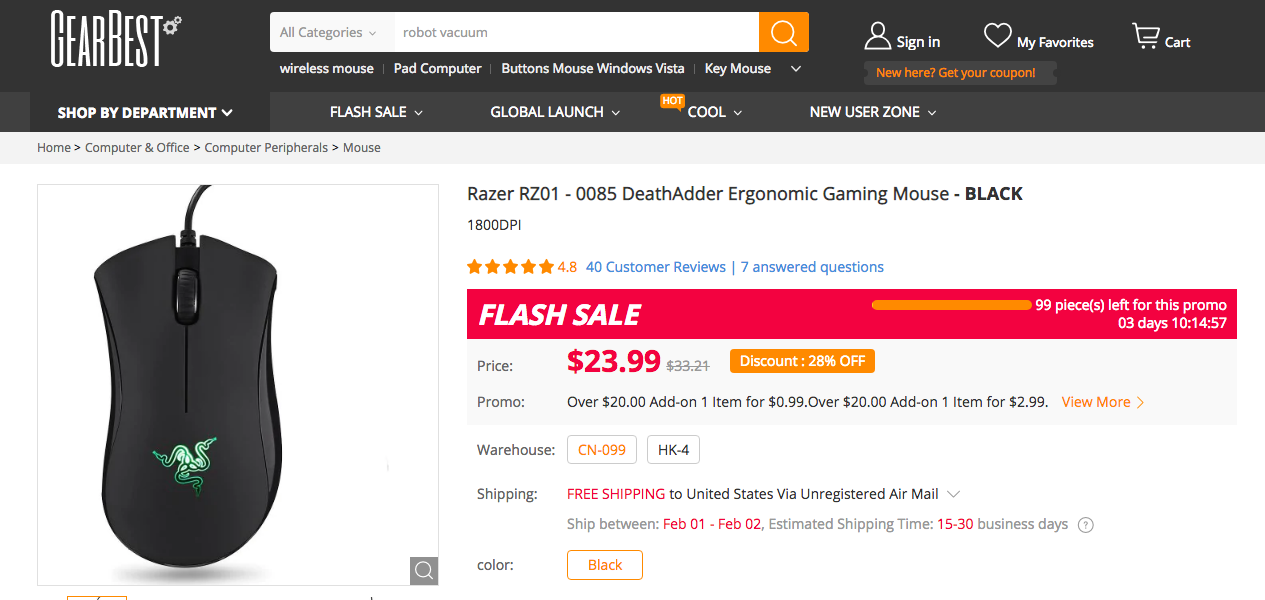Viewport: 1265px width, 600px height.
Task: Zoom product image with magnifier icon
Action: (x=424, y=571)
